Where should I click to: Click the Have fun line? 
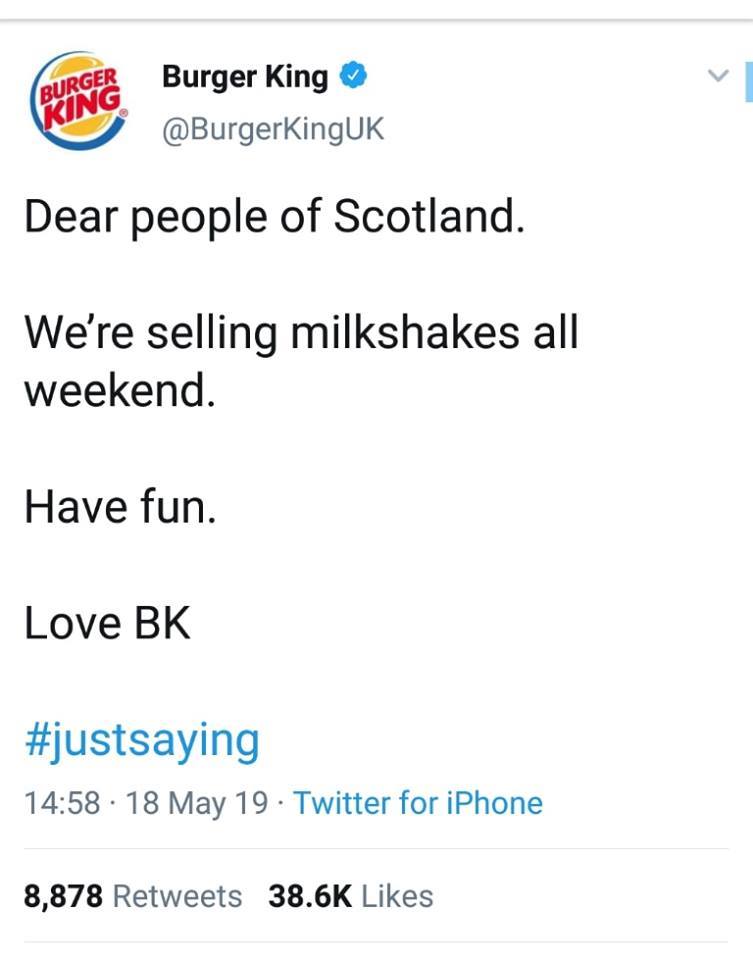click(x=119, y=507)
